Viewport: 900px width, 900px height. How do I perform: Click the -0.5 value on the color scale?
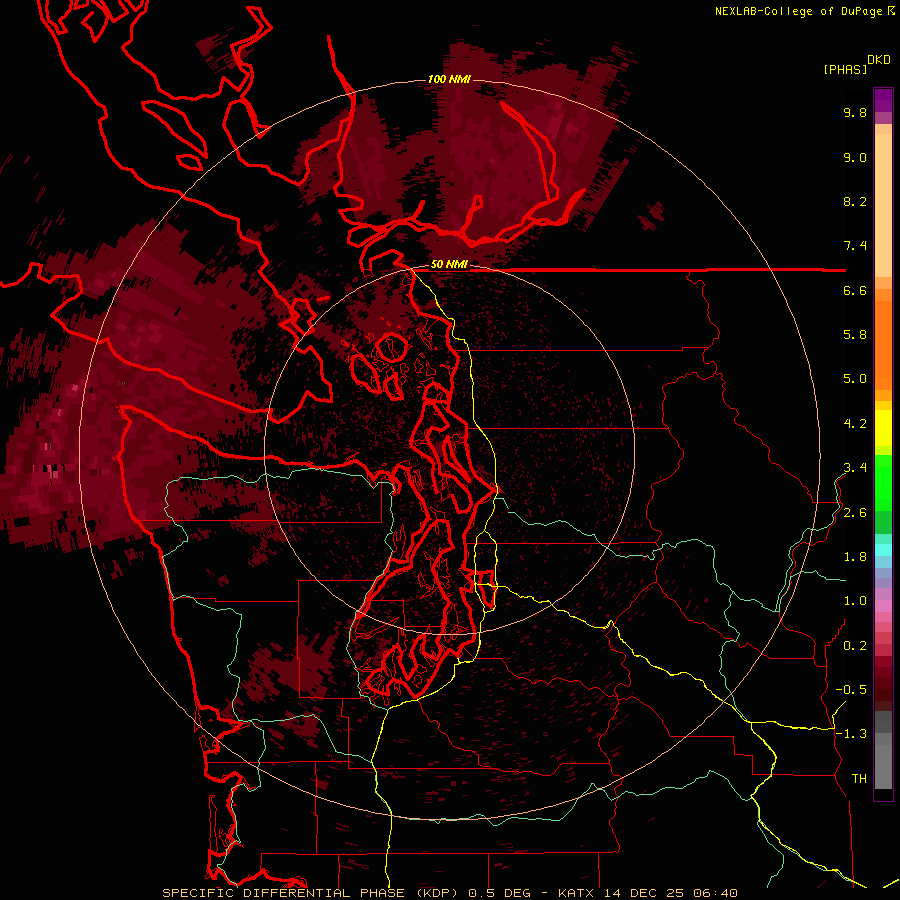[x=851, y=690]
